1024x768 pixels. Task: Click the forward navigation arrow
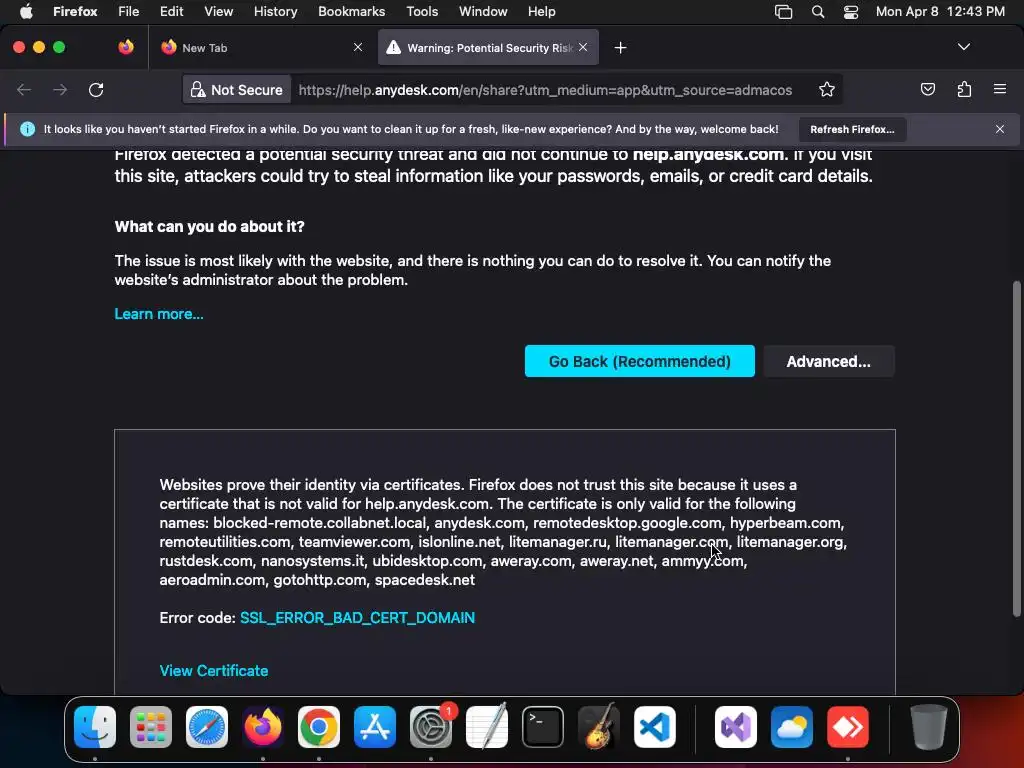(60, 89)
